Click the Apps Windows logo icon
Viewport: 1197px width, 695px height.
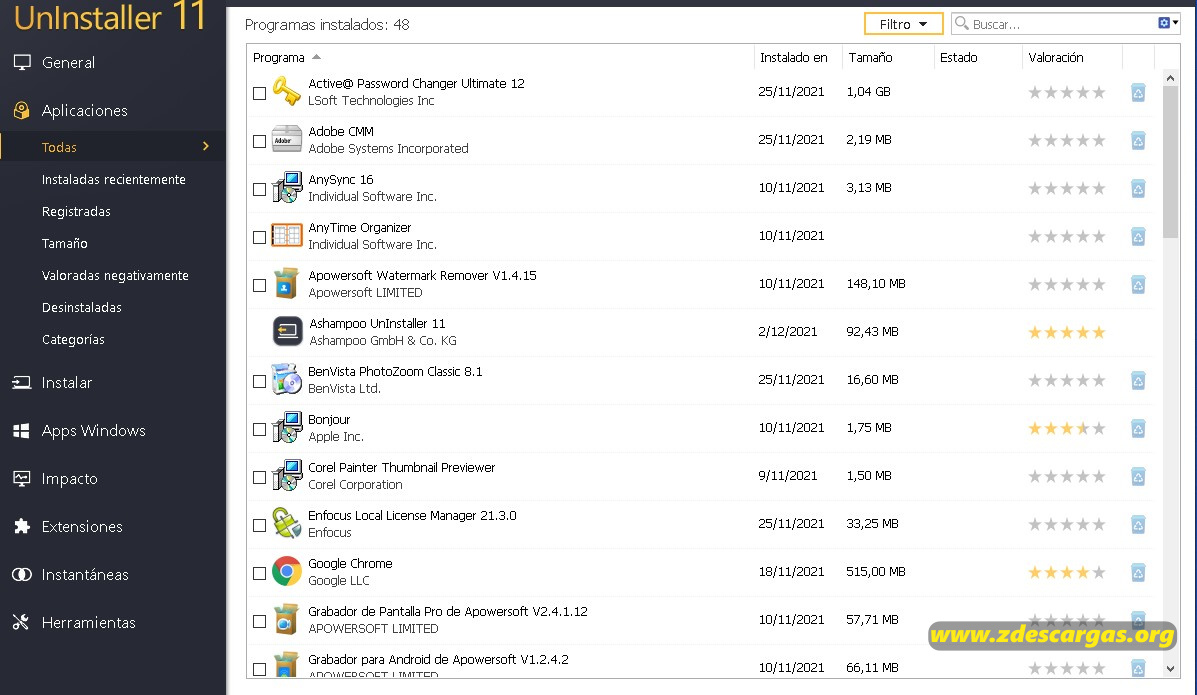click(21, 431)
